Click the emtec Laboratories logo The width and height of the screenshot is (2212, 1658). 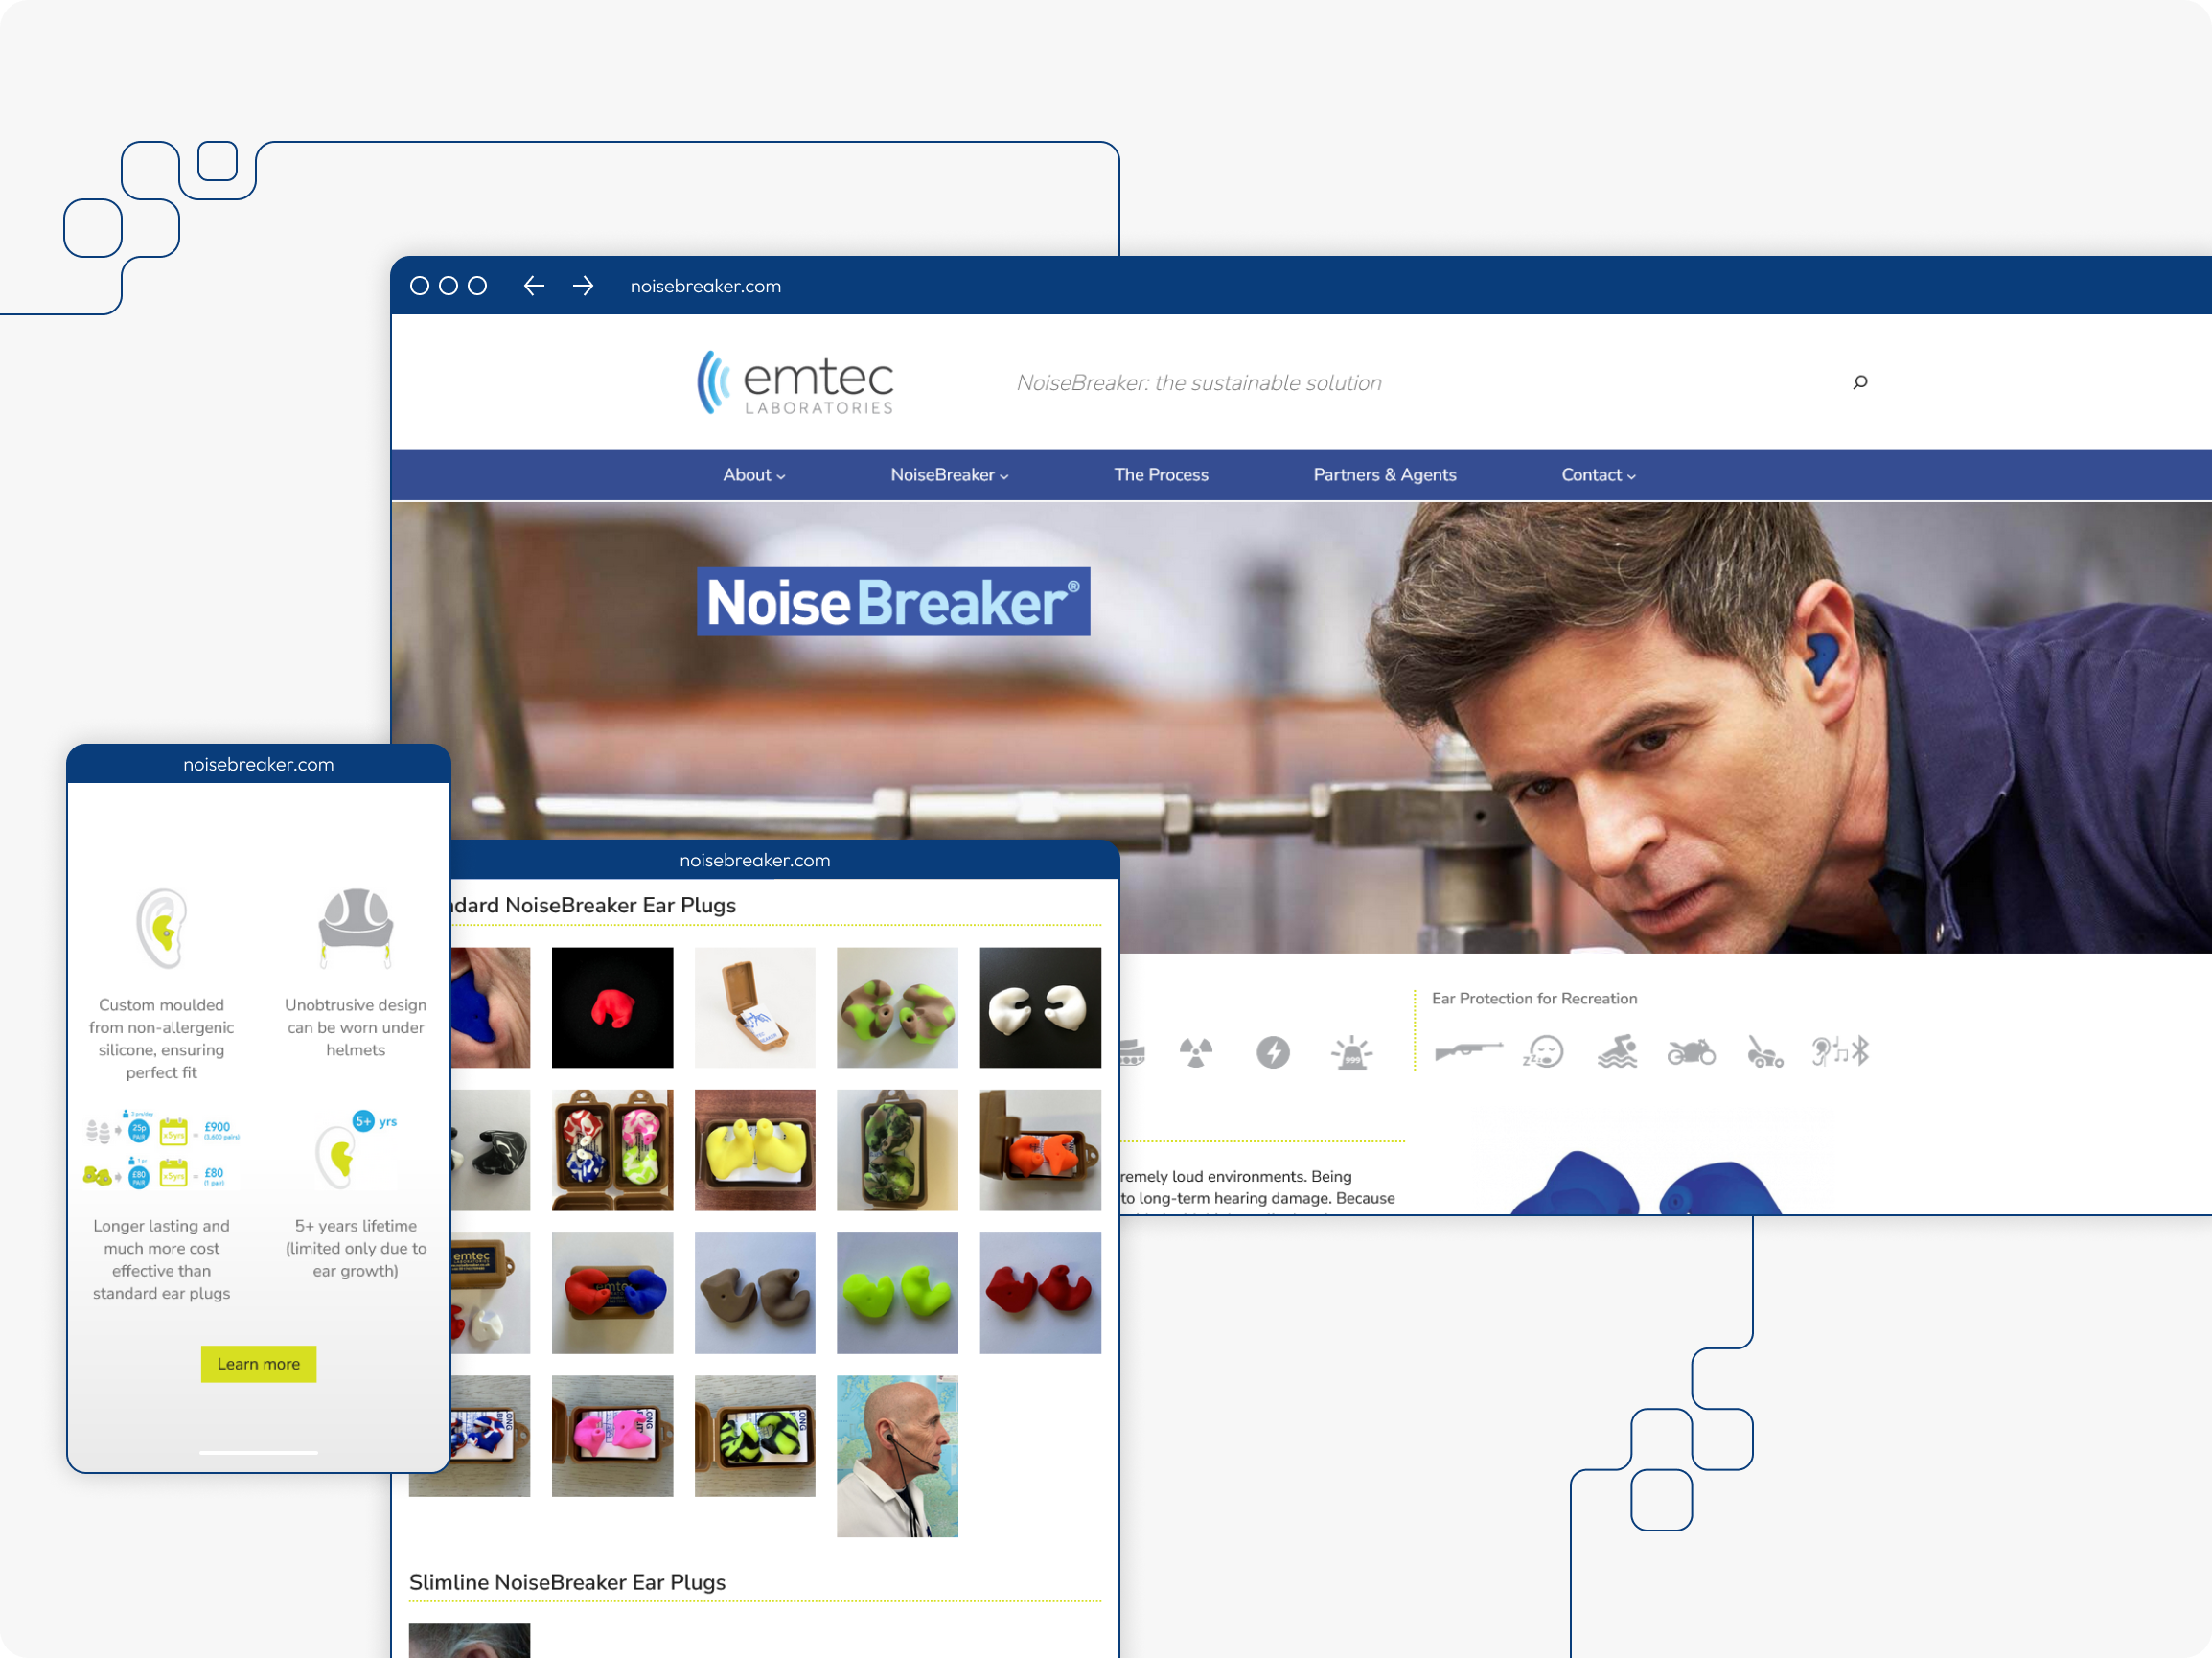point(796,382)
